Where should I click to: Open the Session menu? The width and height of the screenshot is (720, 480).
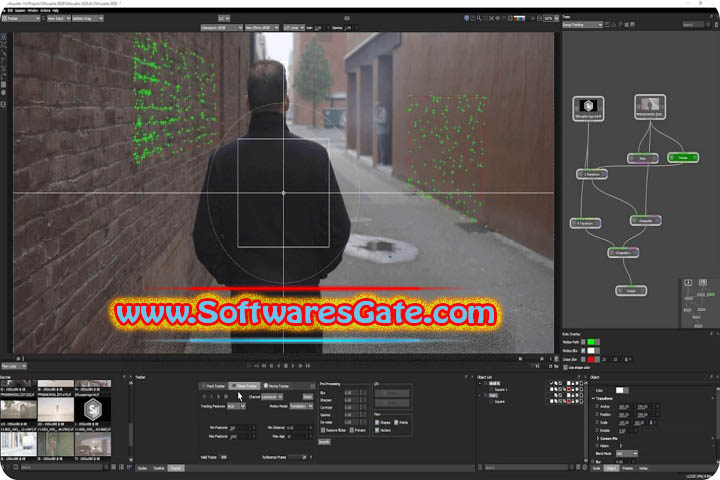(x=20, y=10)
